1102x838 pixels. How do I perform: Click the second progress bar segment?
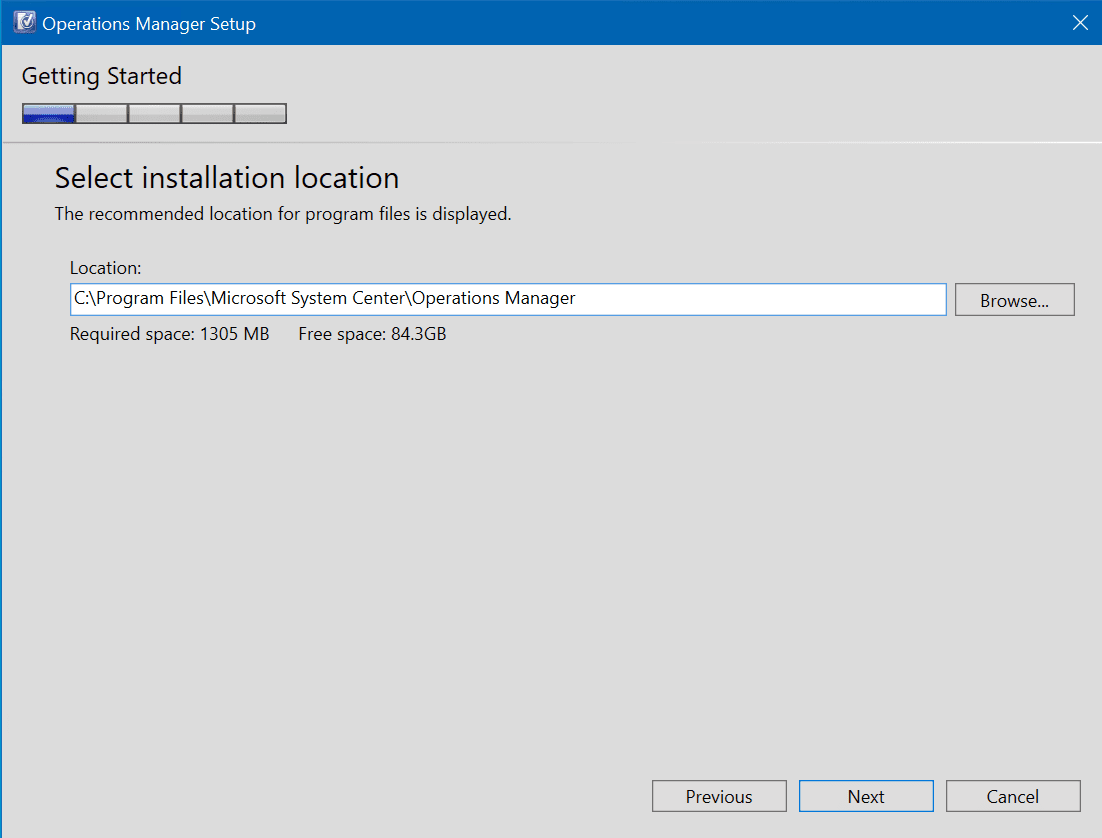101,112
